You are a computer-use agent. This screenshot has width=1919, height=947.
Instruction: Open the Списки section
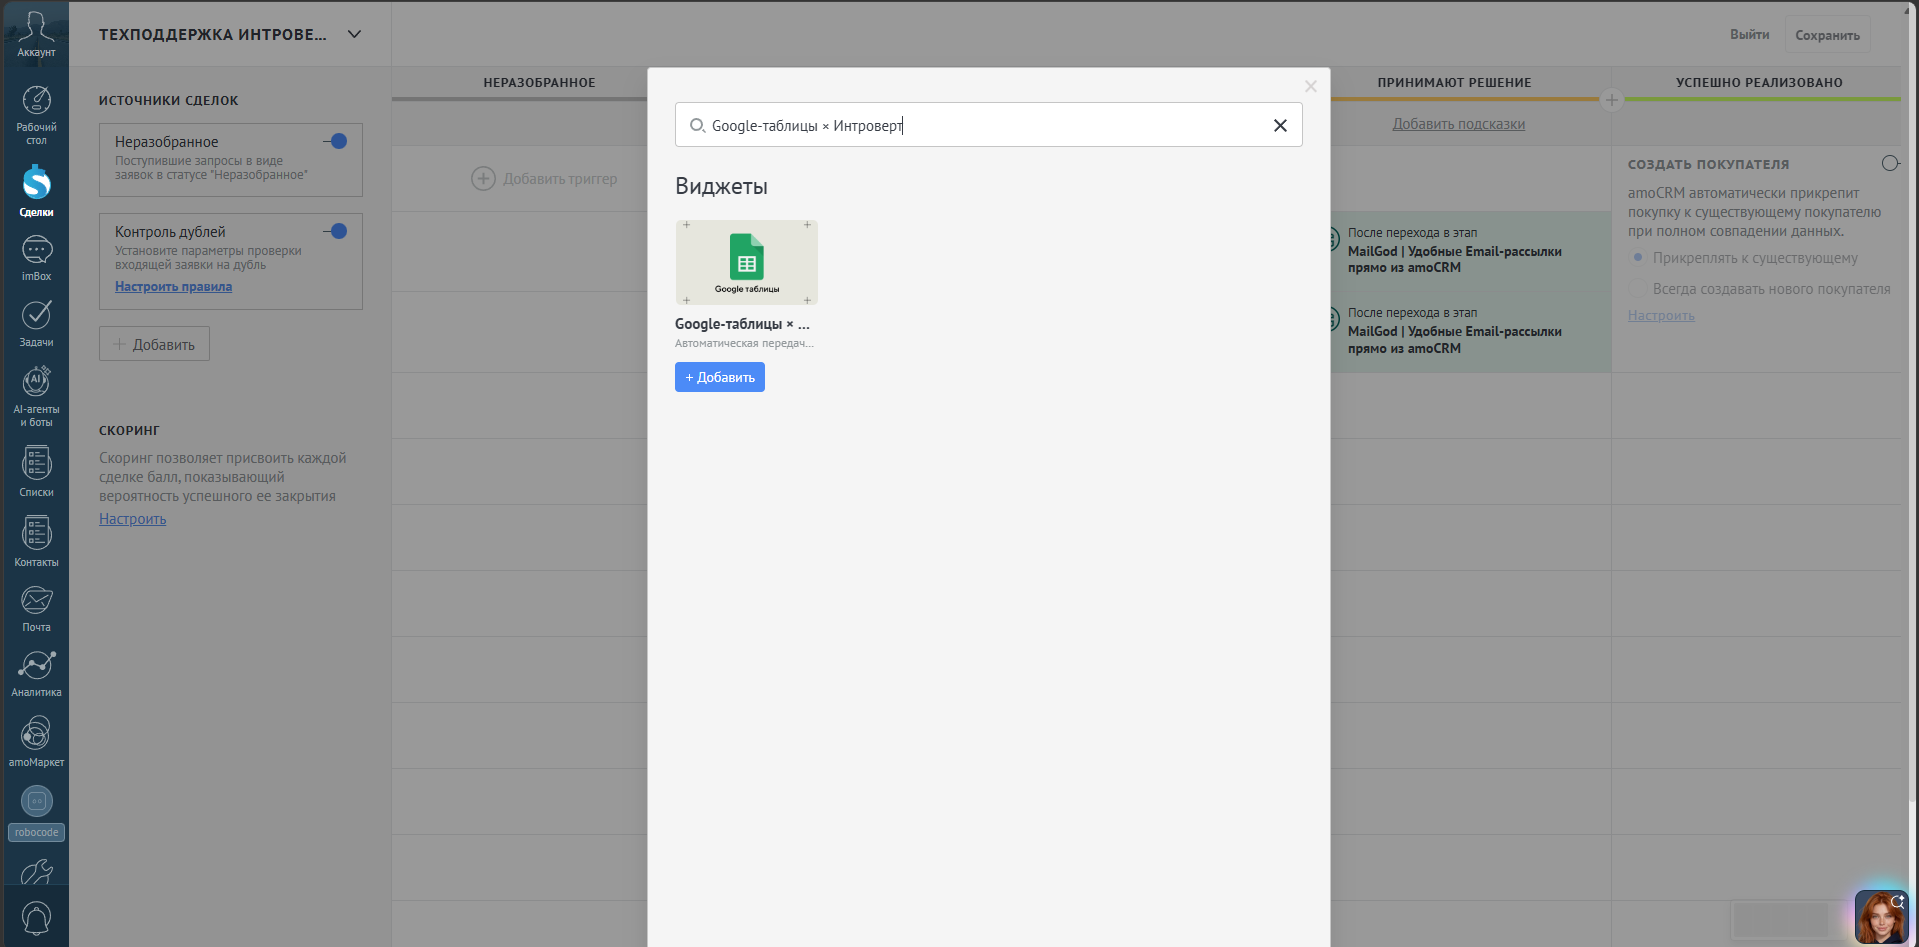pos(36,470)
